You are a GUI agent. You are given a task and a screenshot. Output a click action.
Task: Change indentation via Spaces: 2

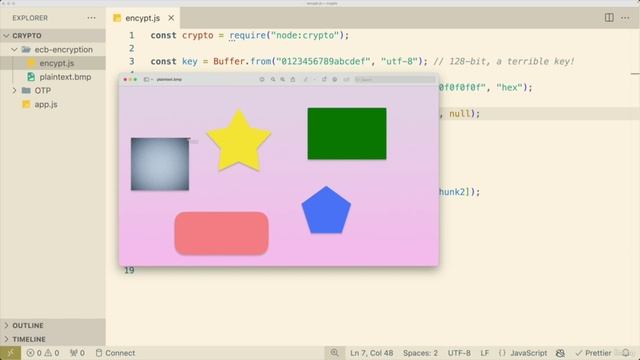coord(420,353)
